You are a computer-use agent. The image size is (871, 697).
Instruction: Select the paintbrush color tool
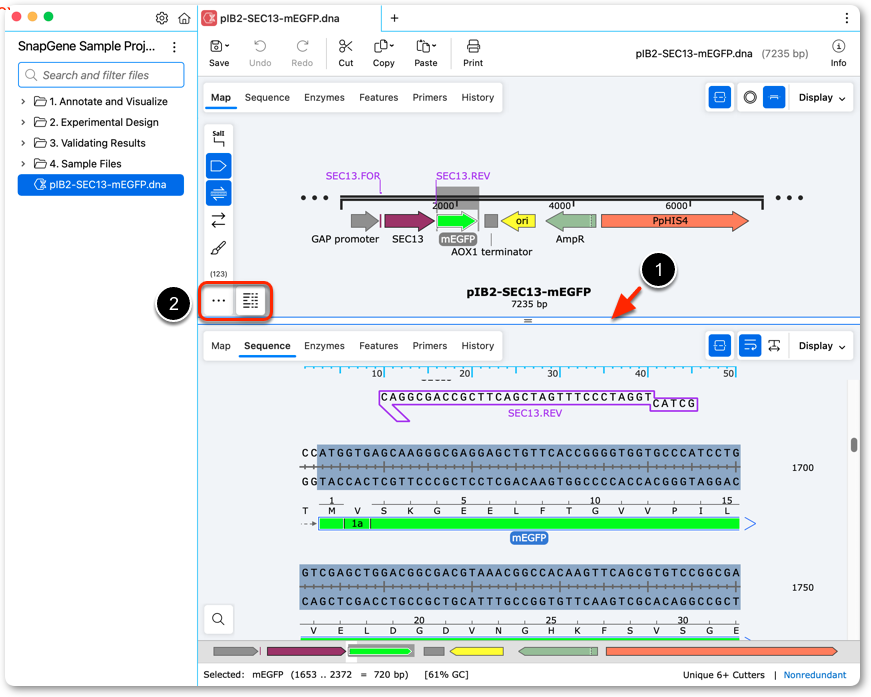point(219,248)
